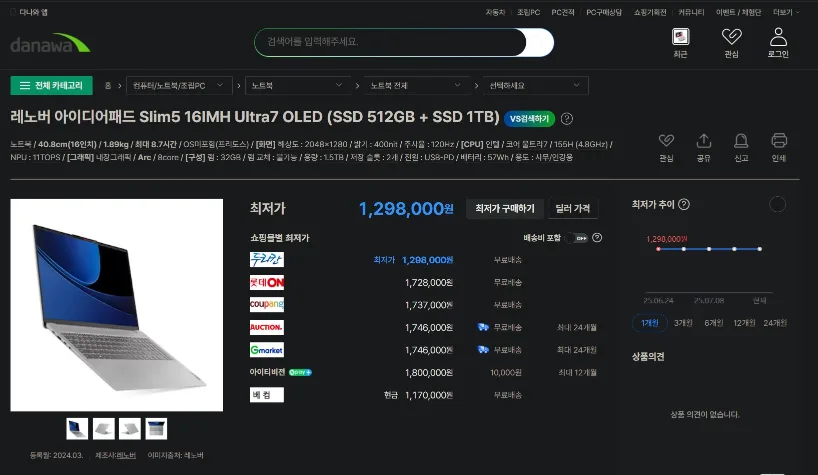Open 커뮤니티 in the top menu
Image resolution: width=818 pixels, height=475 pixels.
691,12
